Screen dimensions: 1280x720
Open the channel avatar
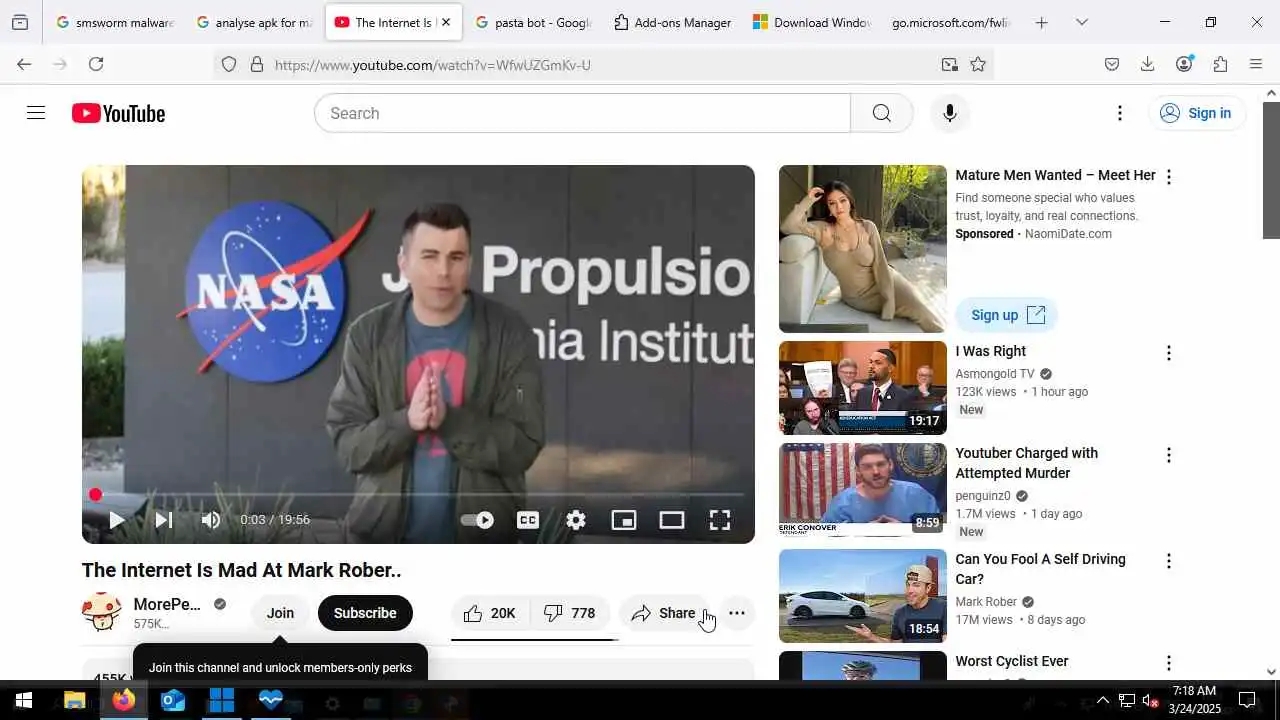(x=102, y=613)
